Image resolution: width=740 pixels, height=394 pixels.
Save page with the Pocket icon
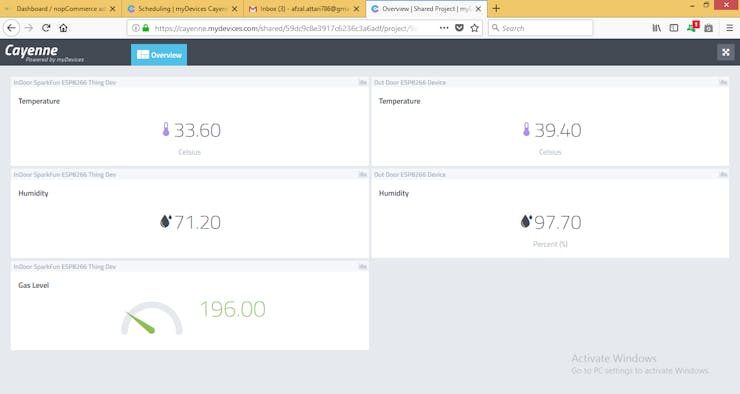(459, 28)
